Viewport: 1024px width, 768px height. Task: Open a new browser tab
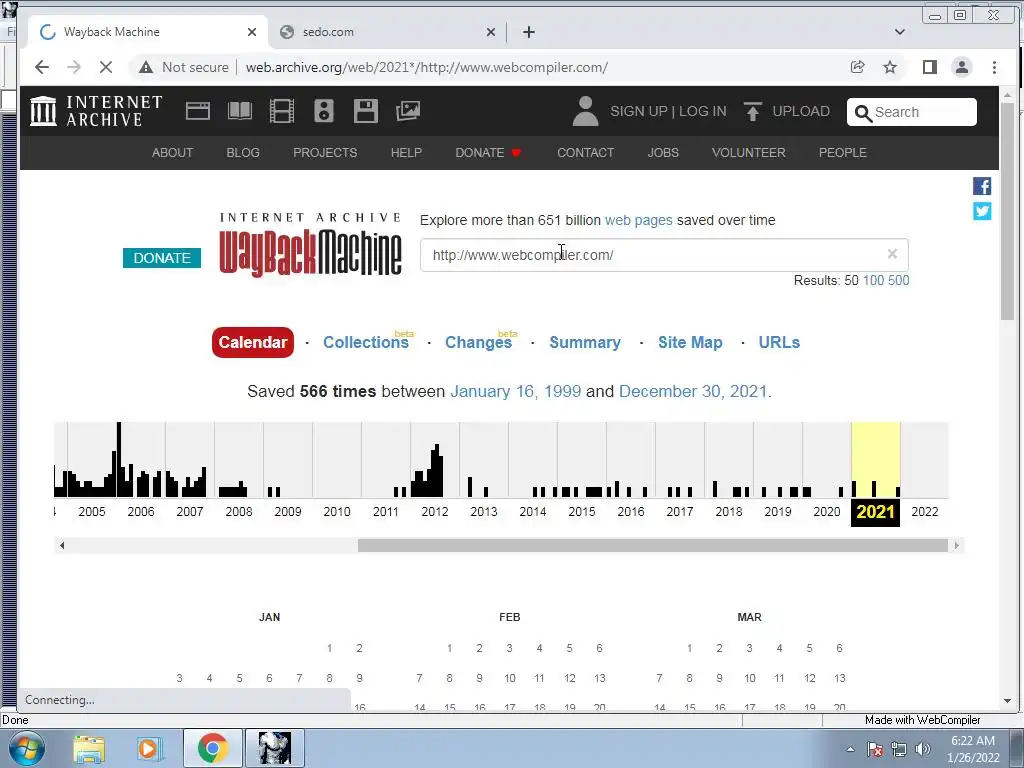(529, 32)
